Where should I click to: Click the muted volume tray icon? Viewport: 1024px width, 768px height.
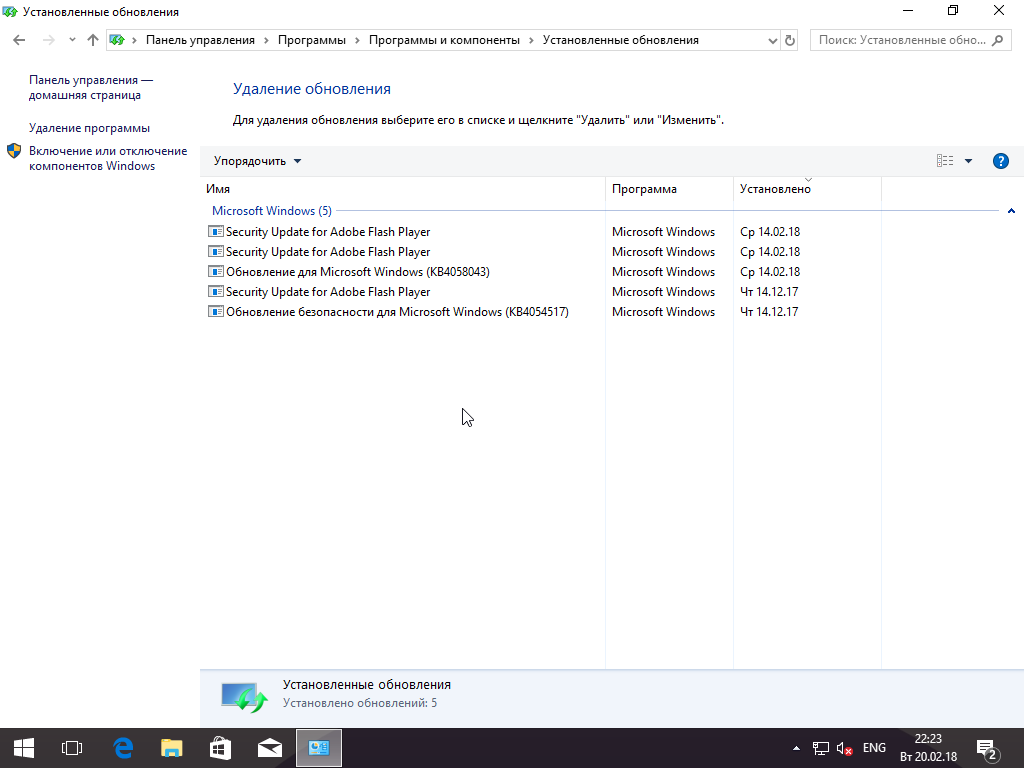click(844, 748)
